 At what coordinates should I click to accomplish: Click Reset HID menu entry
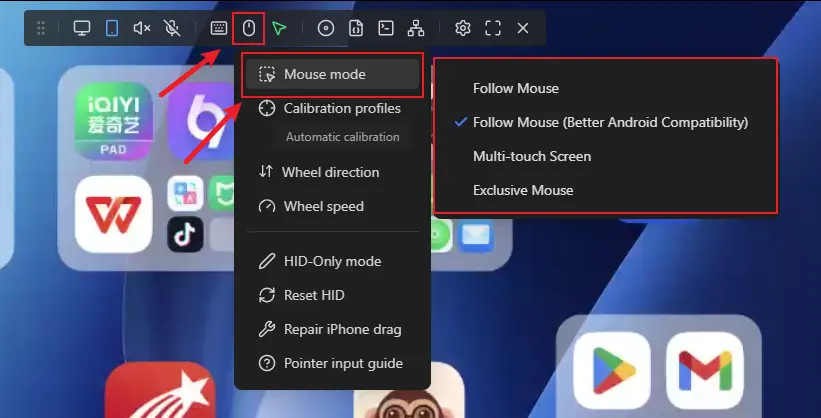coord(332,295)
